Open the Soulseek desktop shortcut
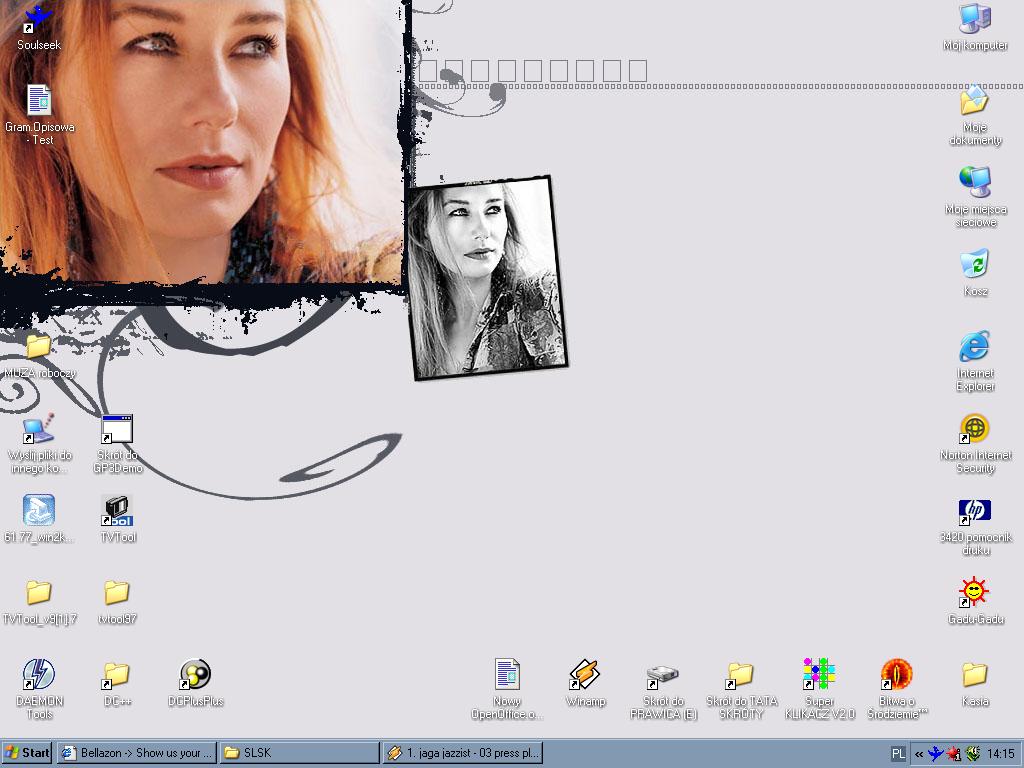The image size is (1024, 768). coord(38,20)
